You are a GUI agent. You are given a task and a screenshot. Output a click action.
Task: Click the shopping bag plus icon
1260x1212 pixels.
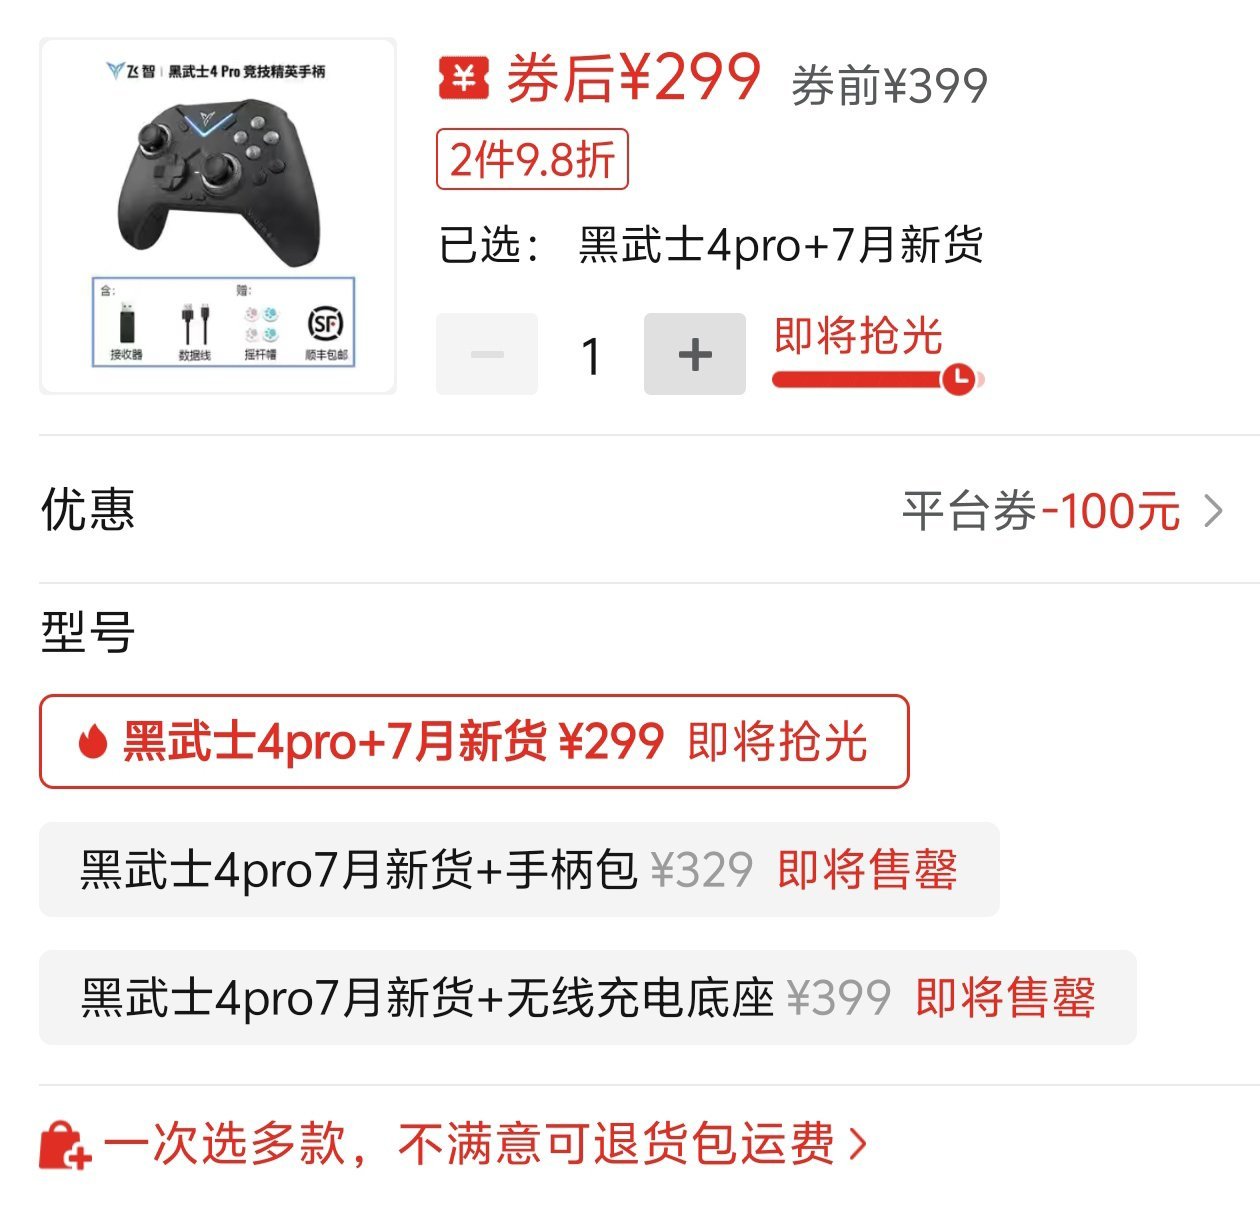tap(65, 1145)
